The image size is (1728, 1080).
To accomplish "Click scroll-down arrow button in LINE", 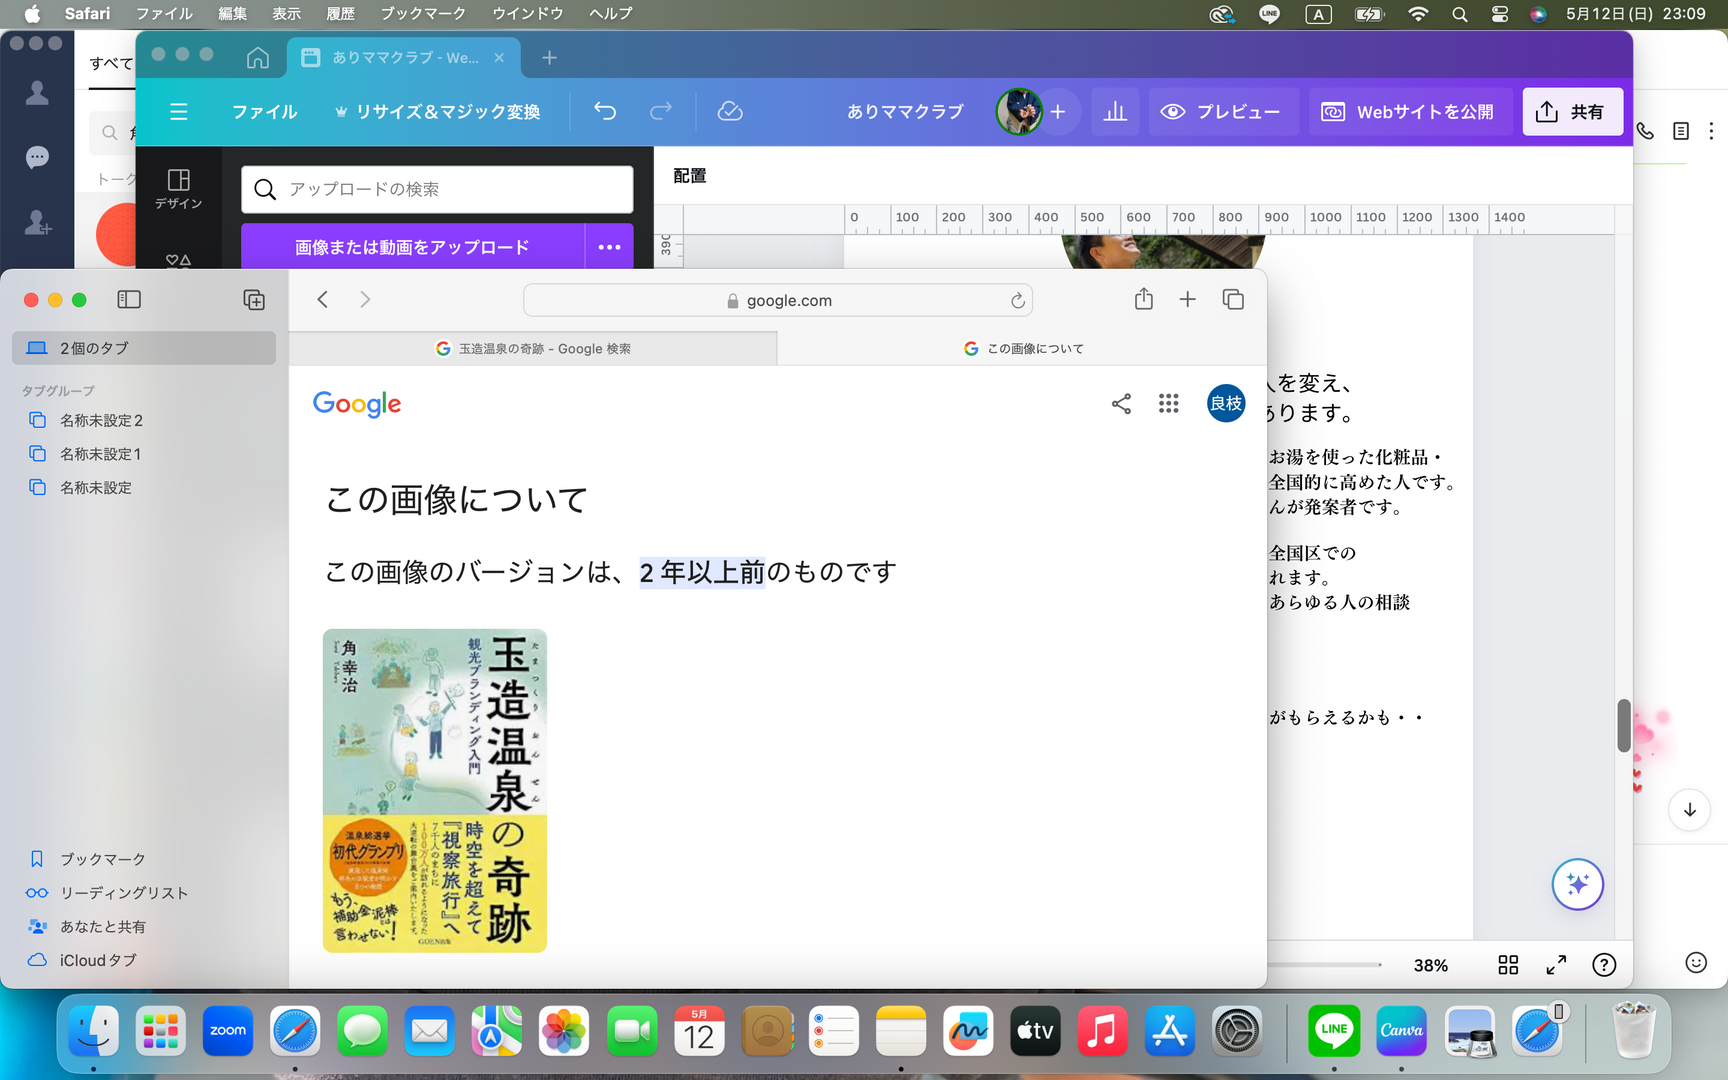I will tap(1689, 810).
